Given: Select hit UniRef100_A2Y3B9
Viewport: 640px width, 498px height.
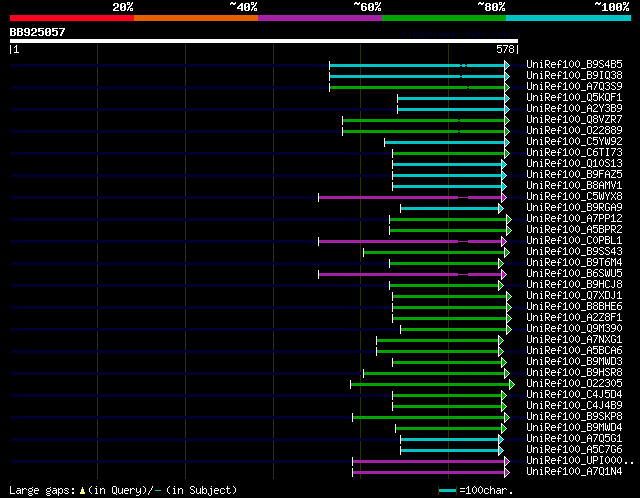Looking at the screenshot, I should coord(574,109).
